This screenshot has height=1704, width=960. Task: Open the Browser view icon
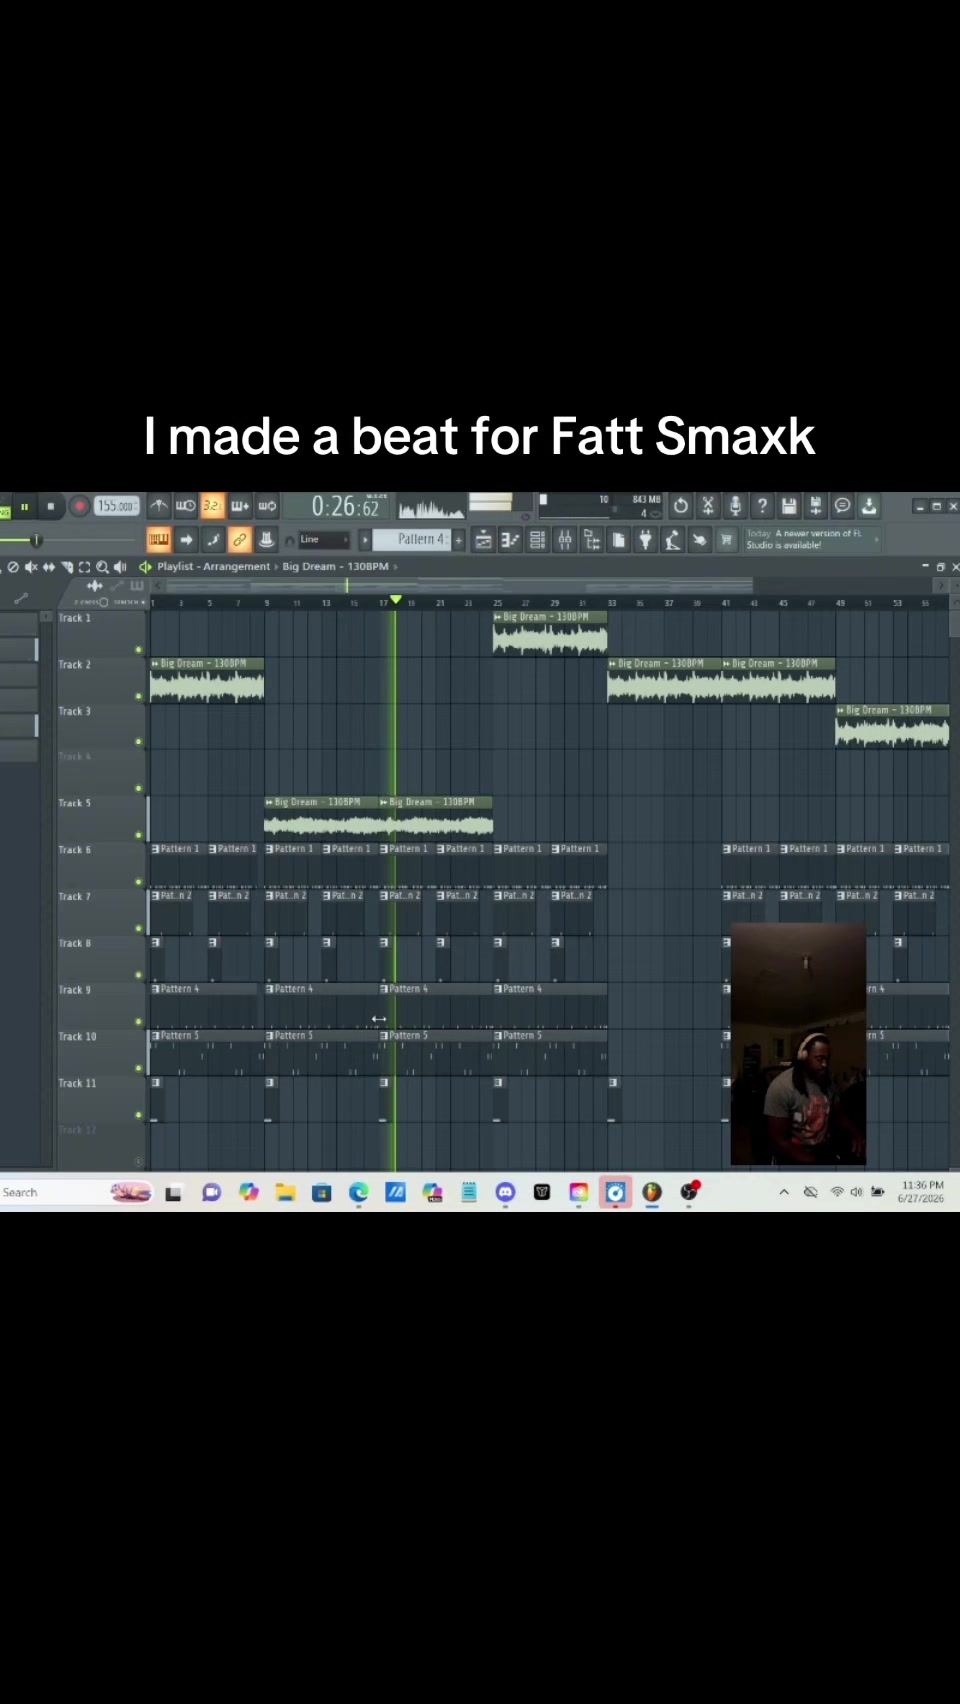591,540
